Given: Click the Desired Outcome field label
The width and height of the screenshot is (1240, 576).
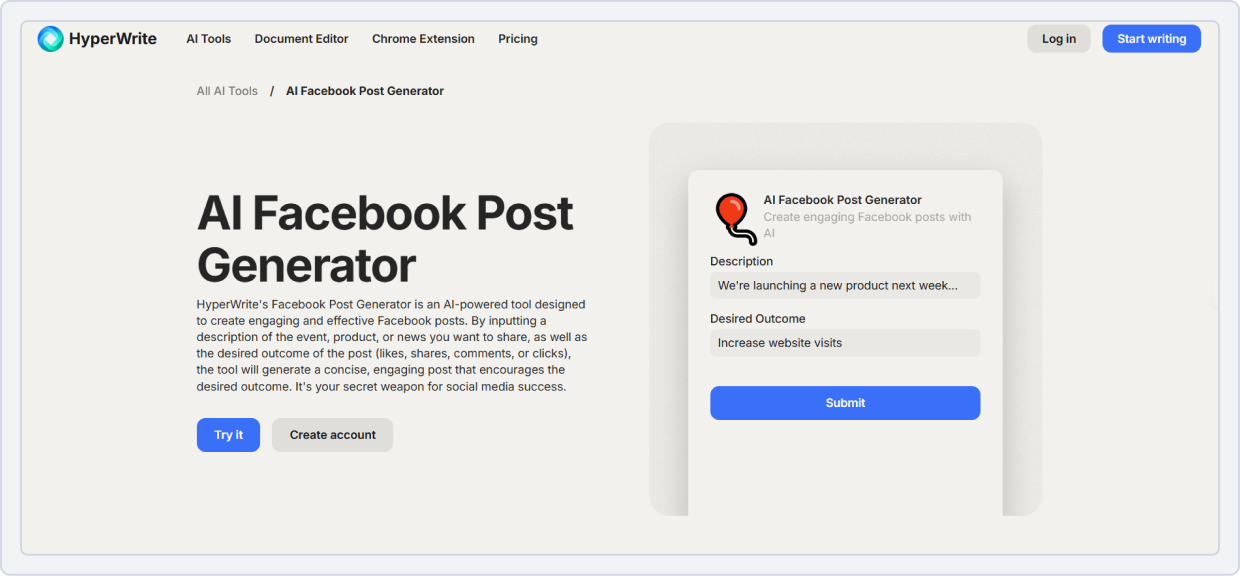Looking at the screenshot, I should (x=758, y=319).
